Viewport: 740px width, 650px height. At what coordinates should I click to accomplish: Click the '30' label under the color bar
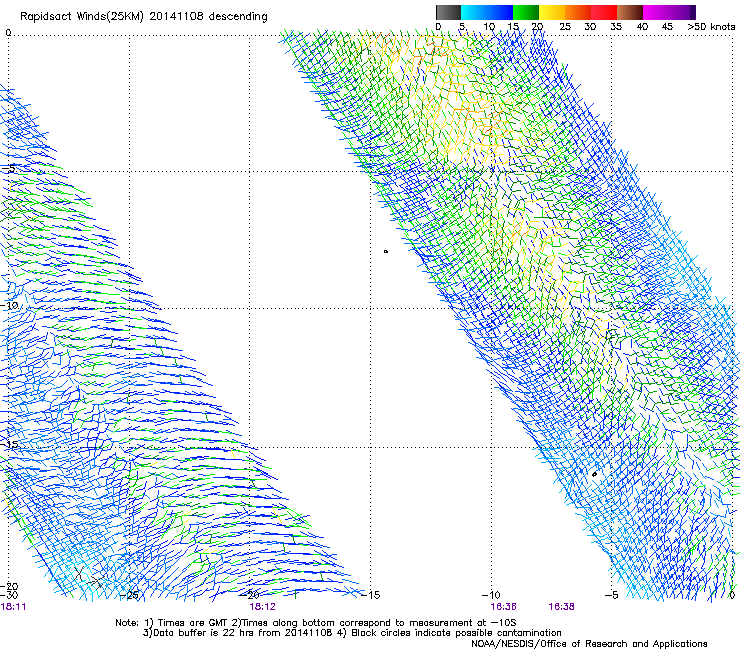[x=590, y=27]
